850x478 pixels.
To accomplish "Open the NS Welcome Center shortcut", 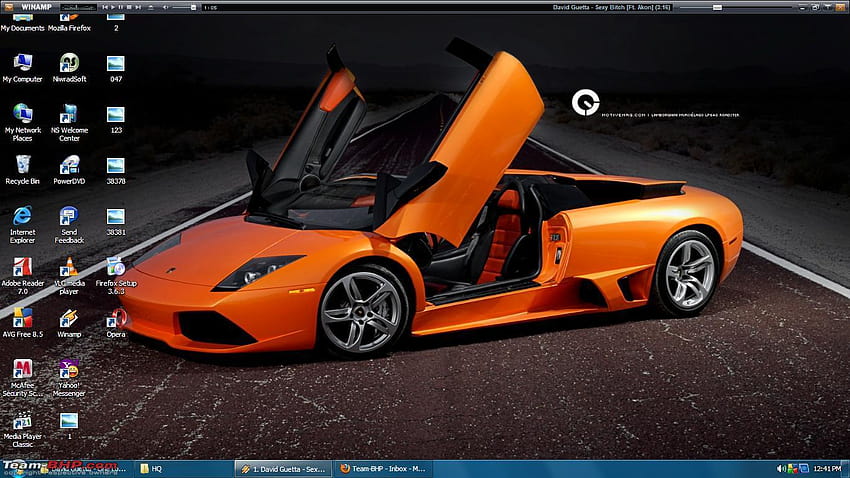I will 69,123.
